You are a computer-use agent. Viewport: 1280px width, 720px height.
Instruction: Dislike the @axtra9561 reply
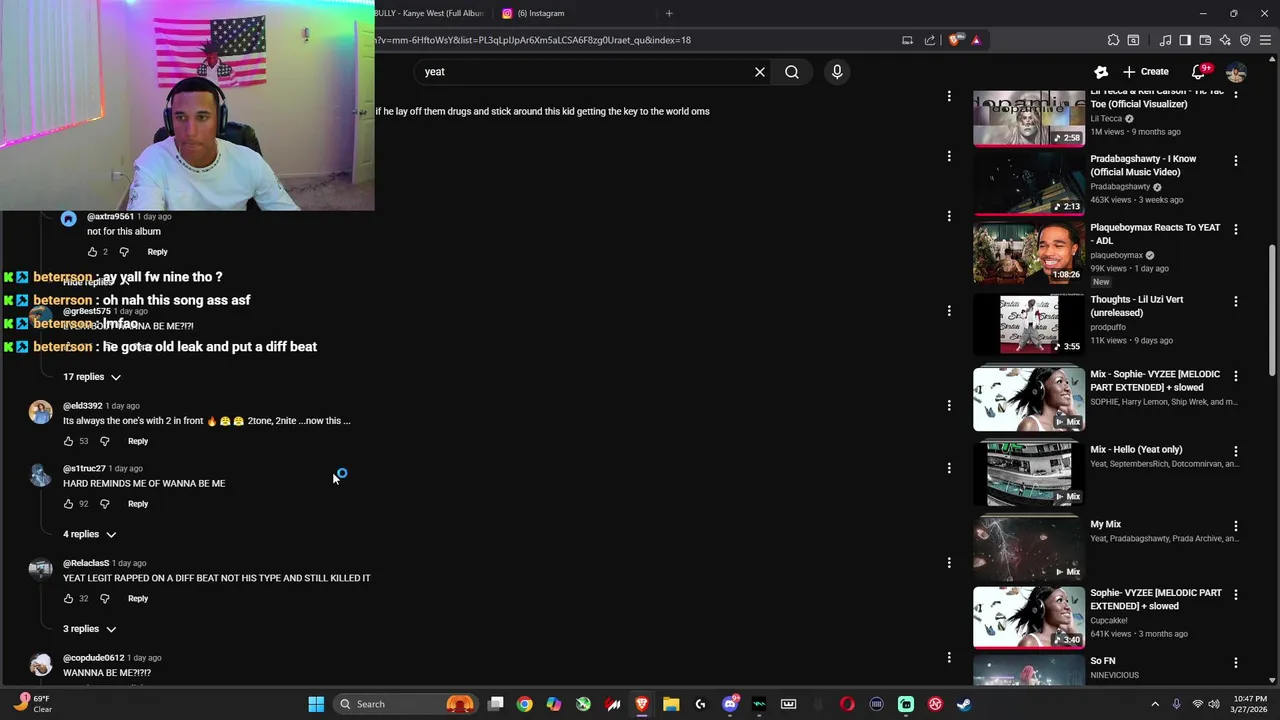[124, 252]
